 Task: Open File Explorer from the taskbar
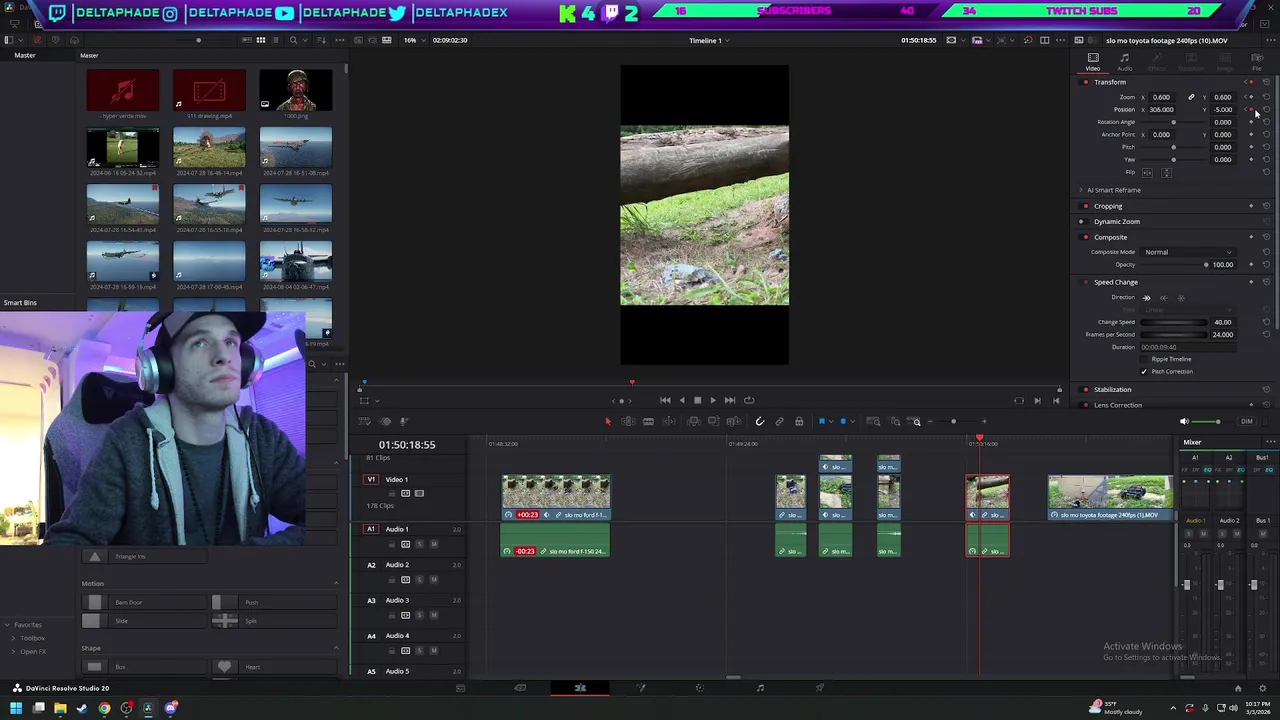60,709
